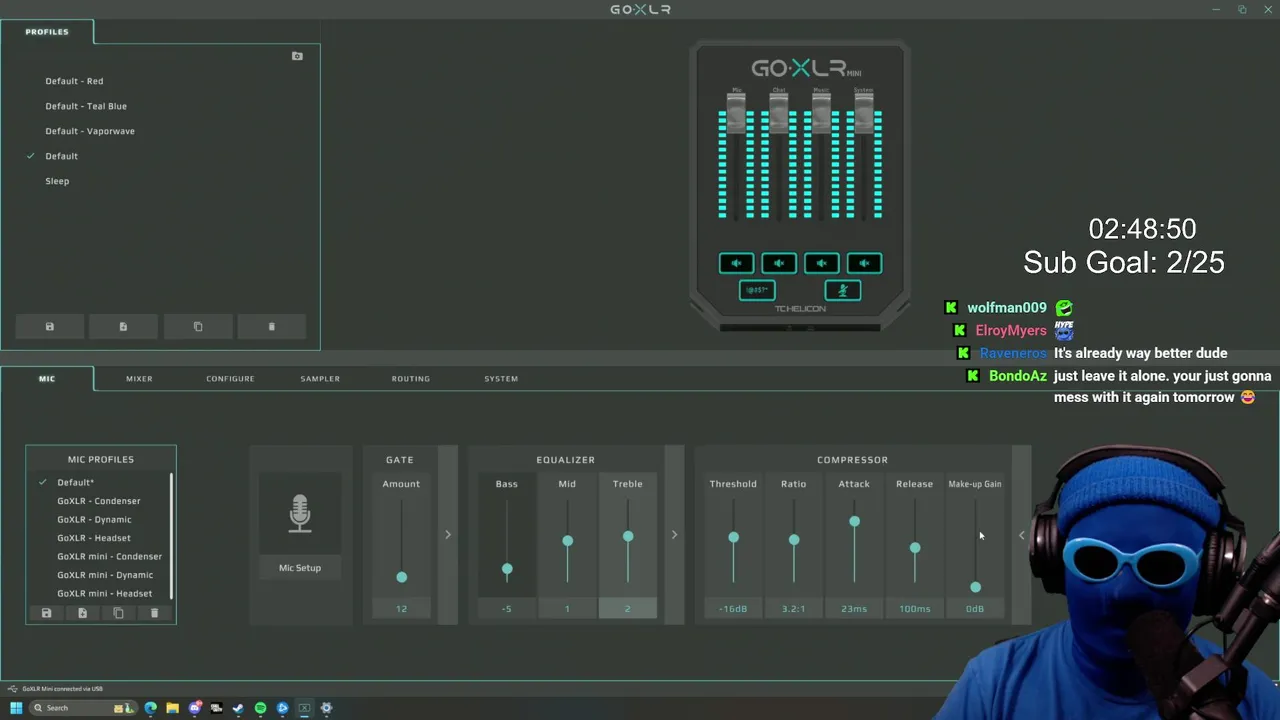The height and width of the screenshot is (720, 1280).
Task: Open Microsoft Edge from taskbar
Action: coord(150,708)
